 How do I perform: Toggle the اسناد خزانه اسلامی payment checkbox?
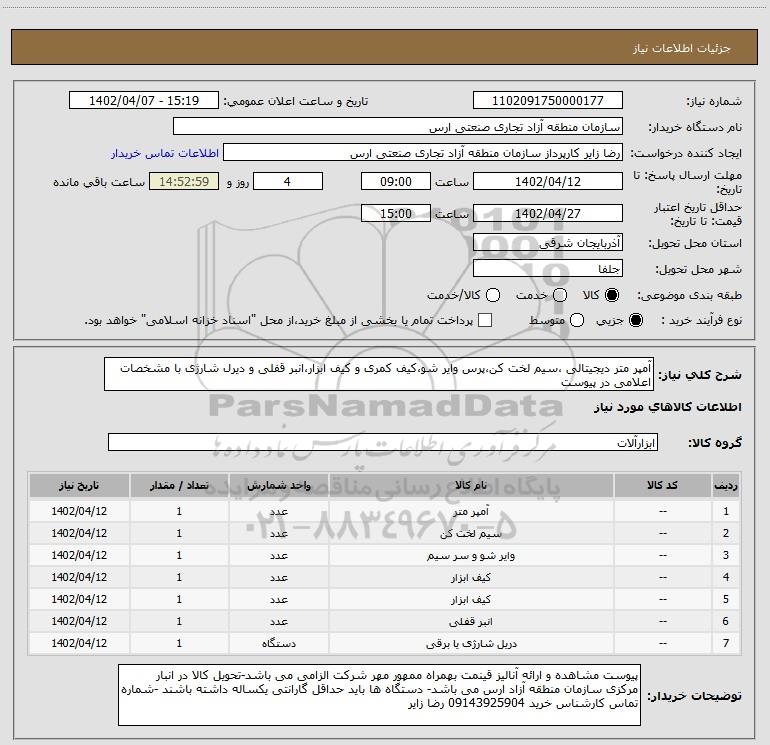(485, 320)
